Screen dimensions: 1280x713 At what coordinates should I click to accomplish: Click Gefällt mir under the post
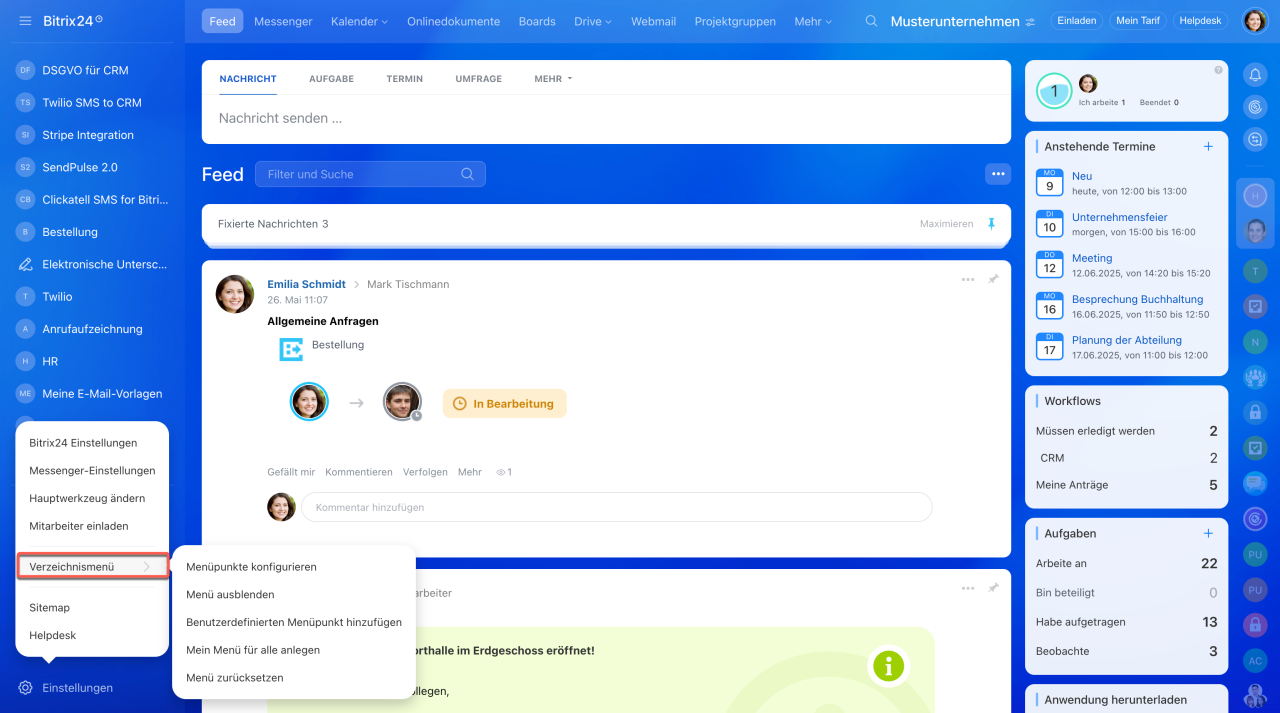pyautogui.click(x=291, y=472)
